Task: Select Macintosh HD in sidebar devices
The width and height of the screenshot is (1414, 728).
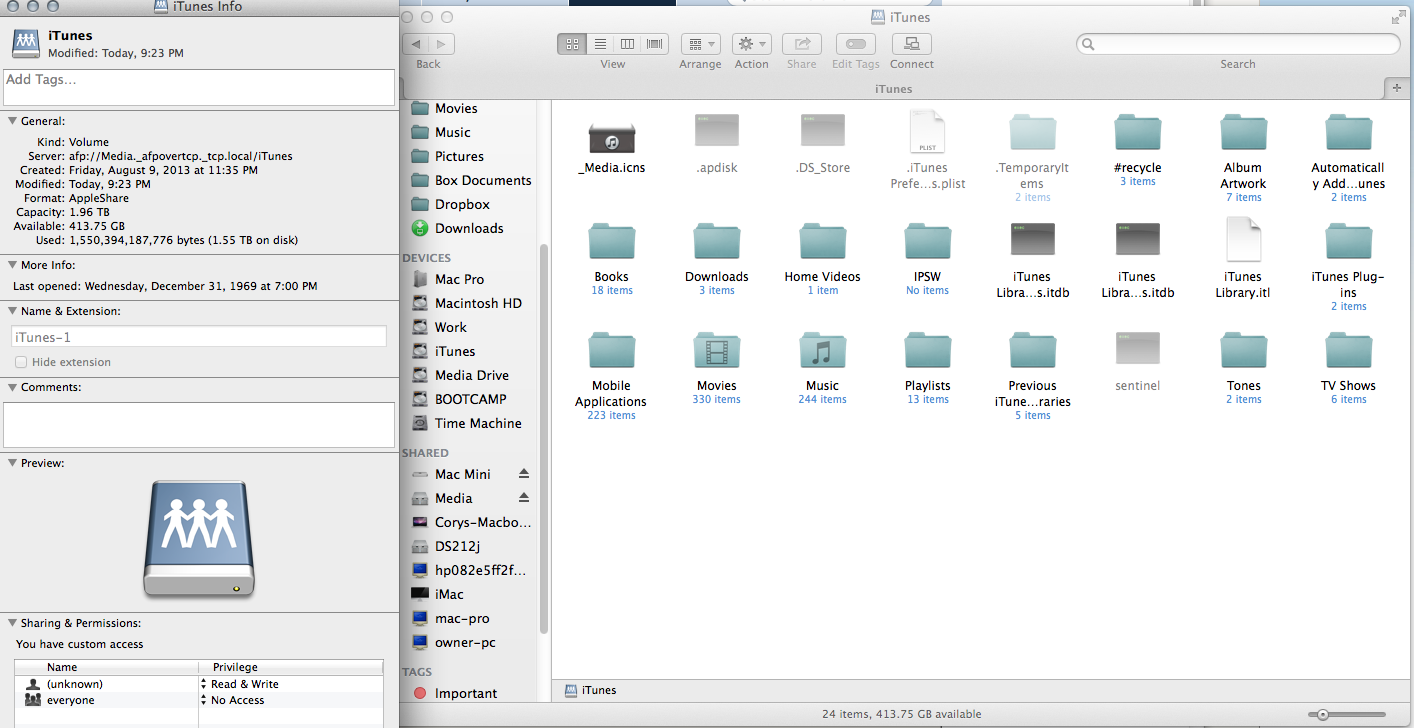Action: click(x=478, y=303)
